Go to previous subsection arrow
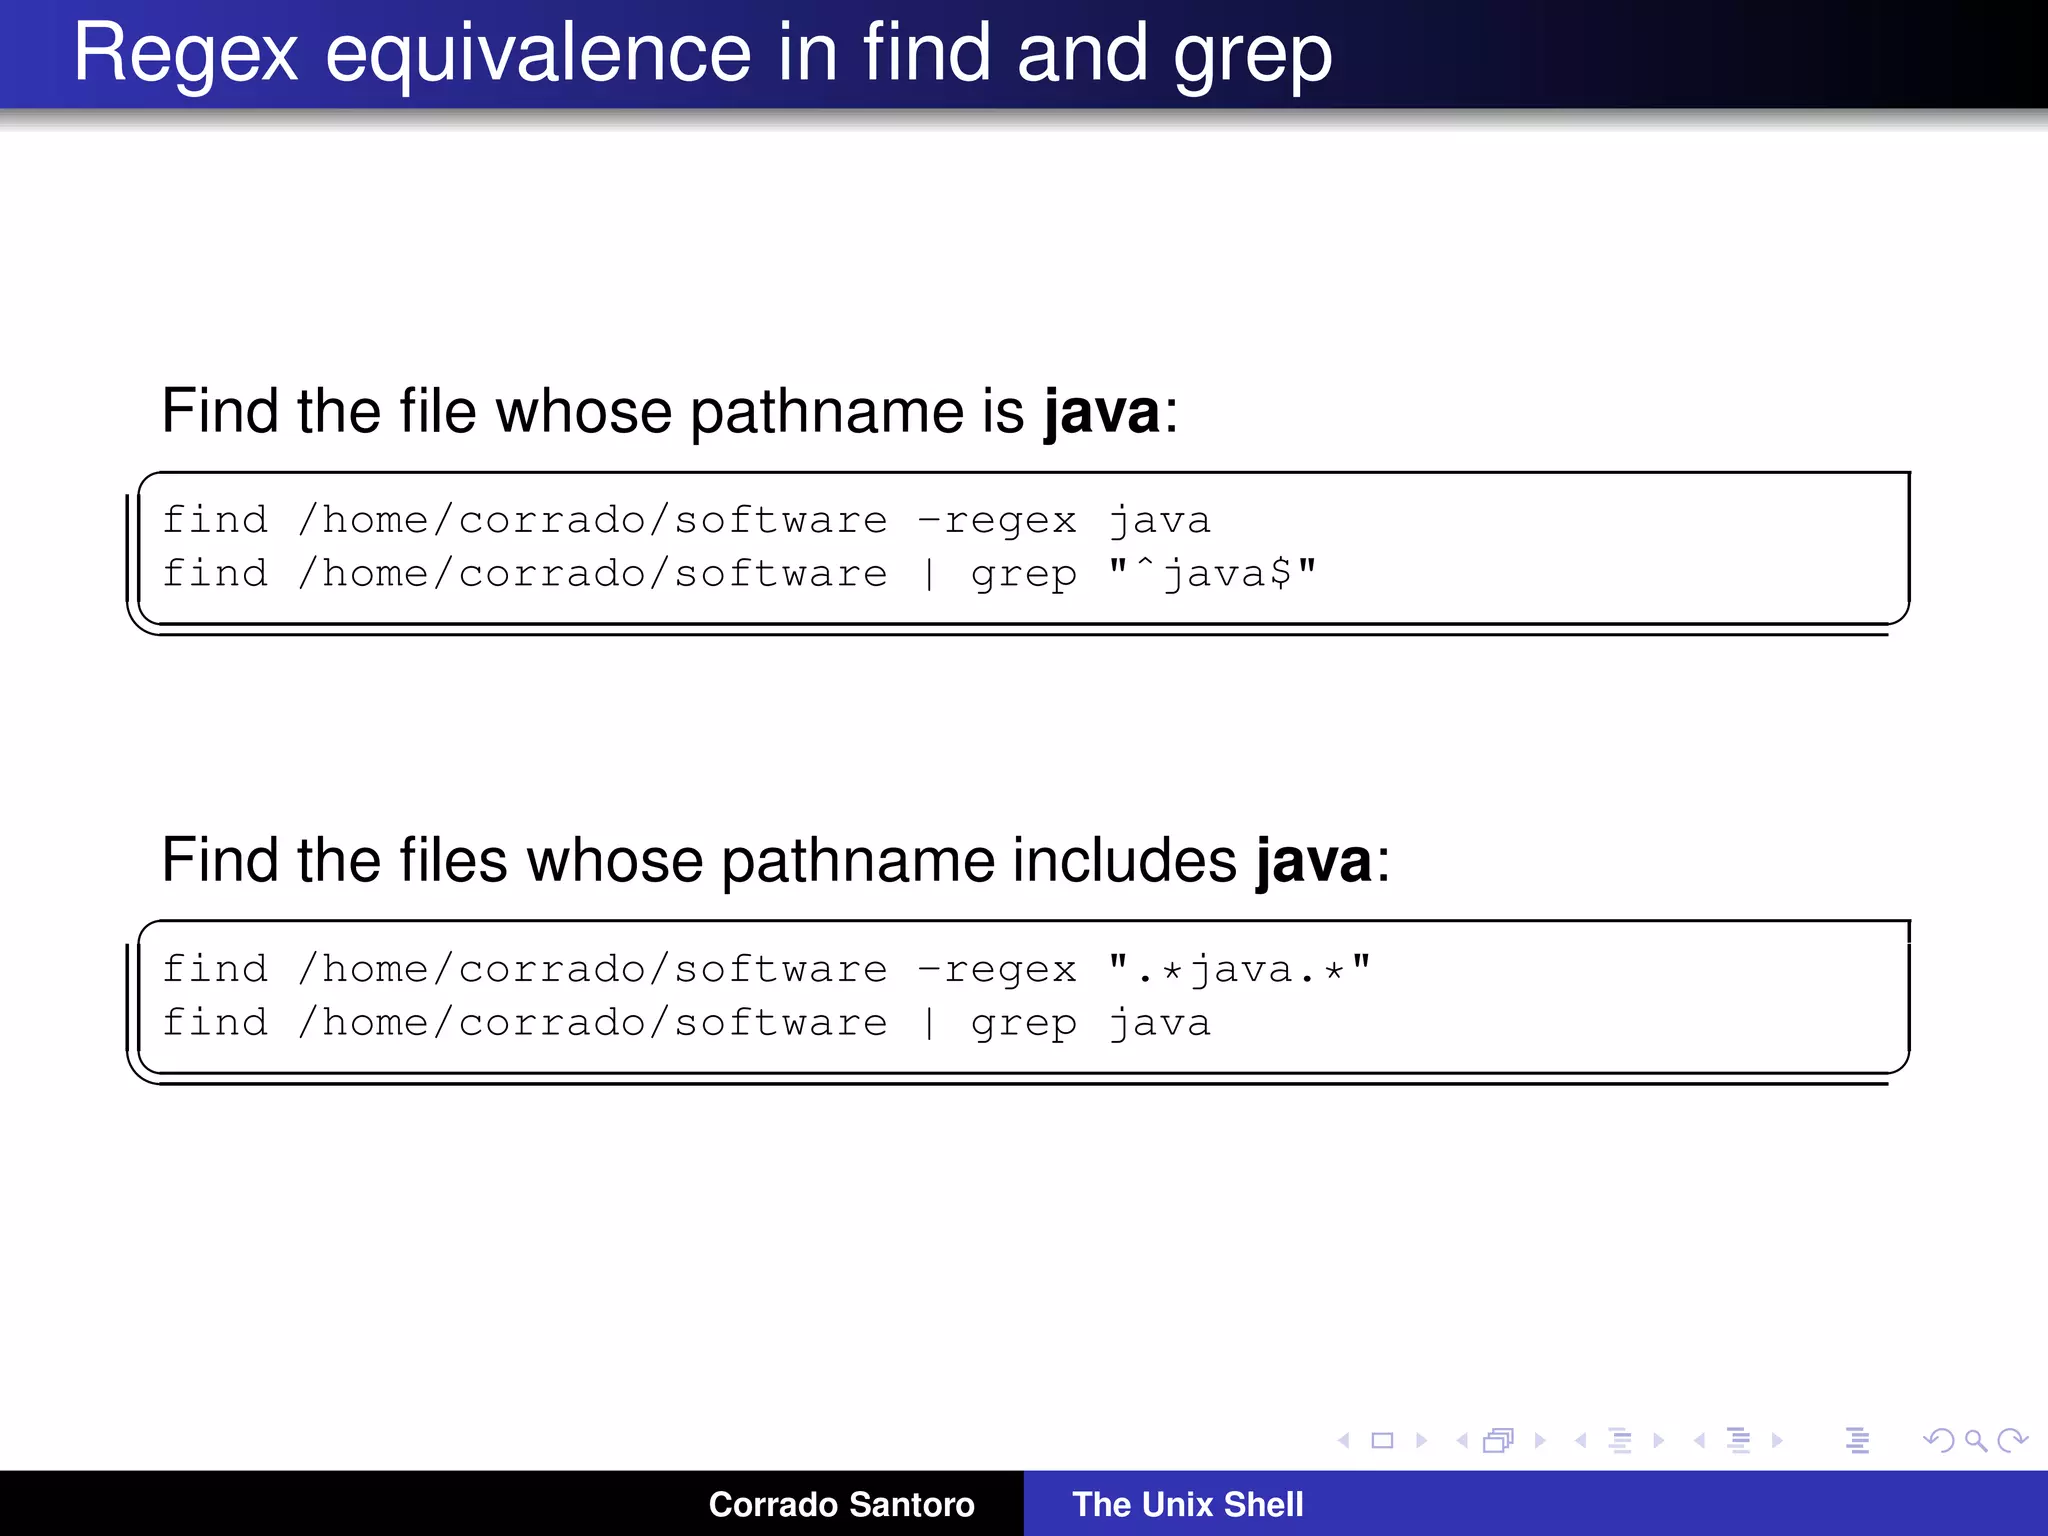This screenshot has width=2048, height=1536. (x=1580, y=1440)
